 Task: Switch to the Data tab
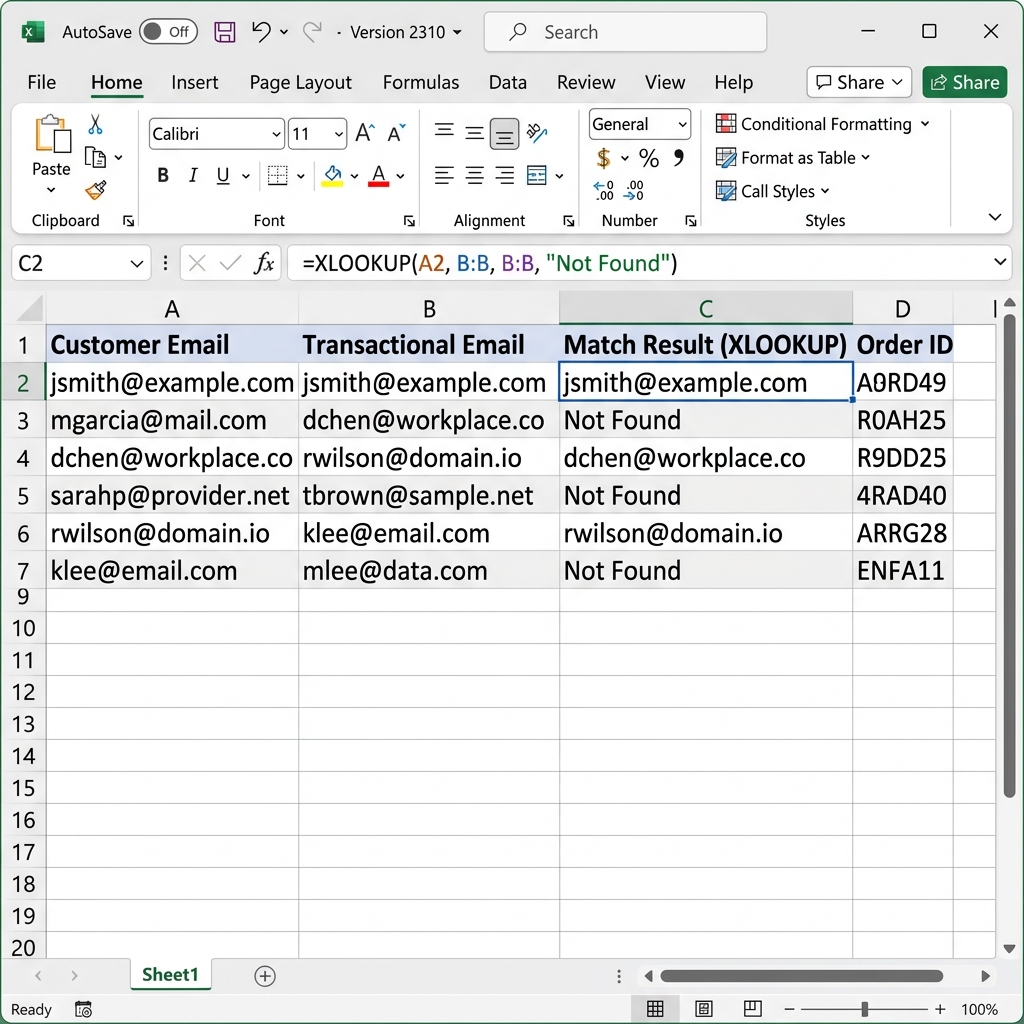[x=507, y=82]
